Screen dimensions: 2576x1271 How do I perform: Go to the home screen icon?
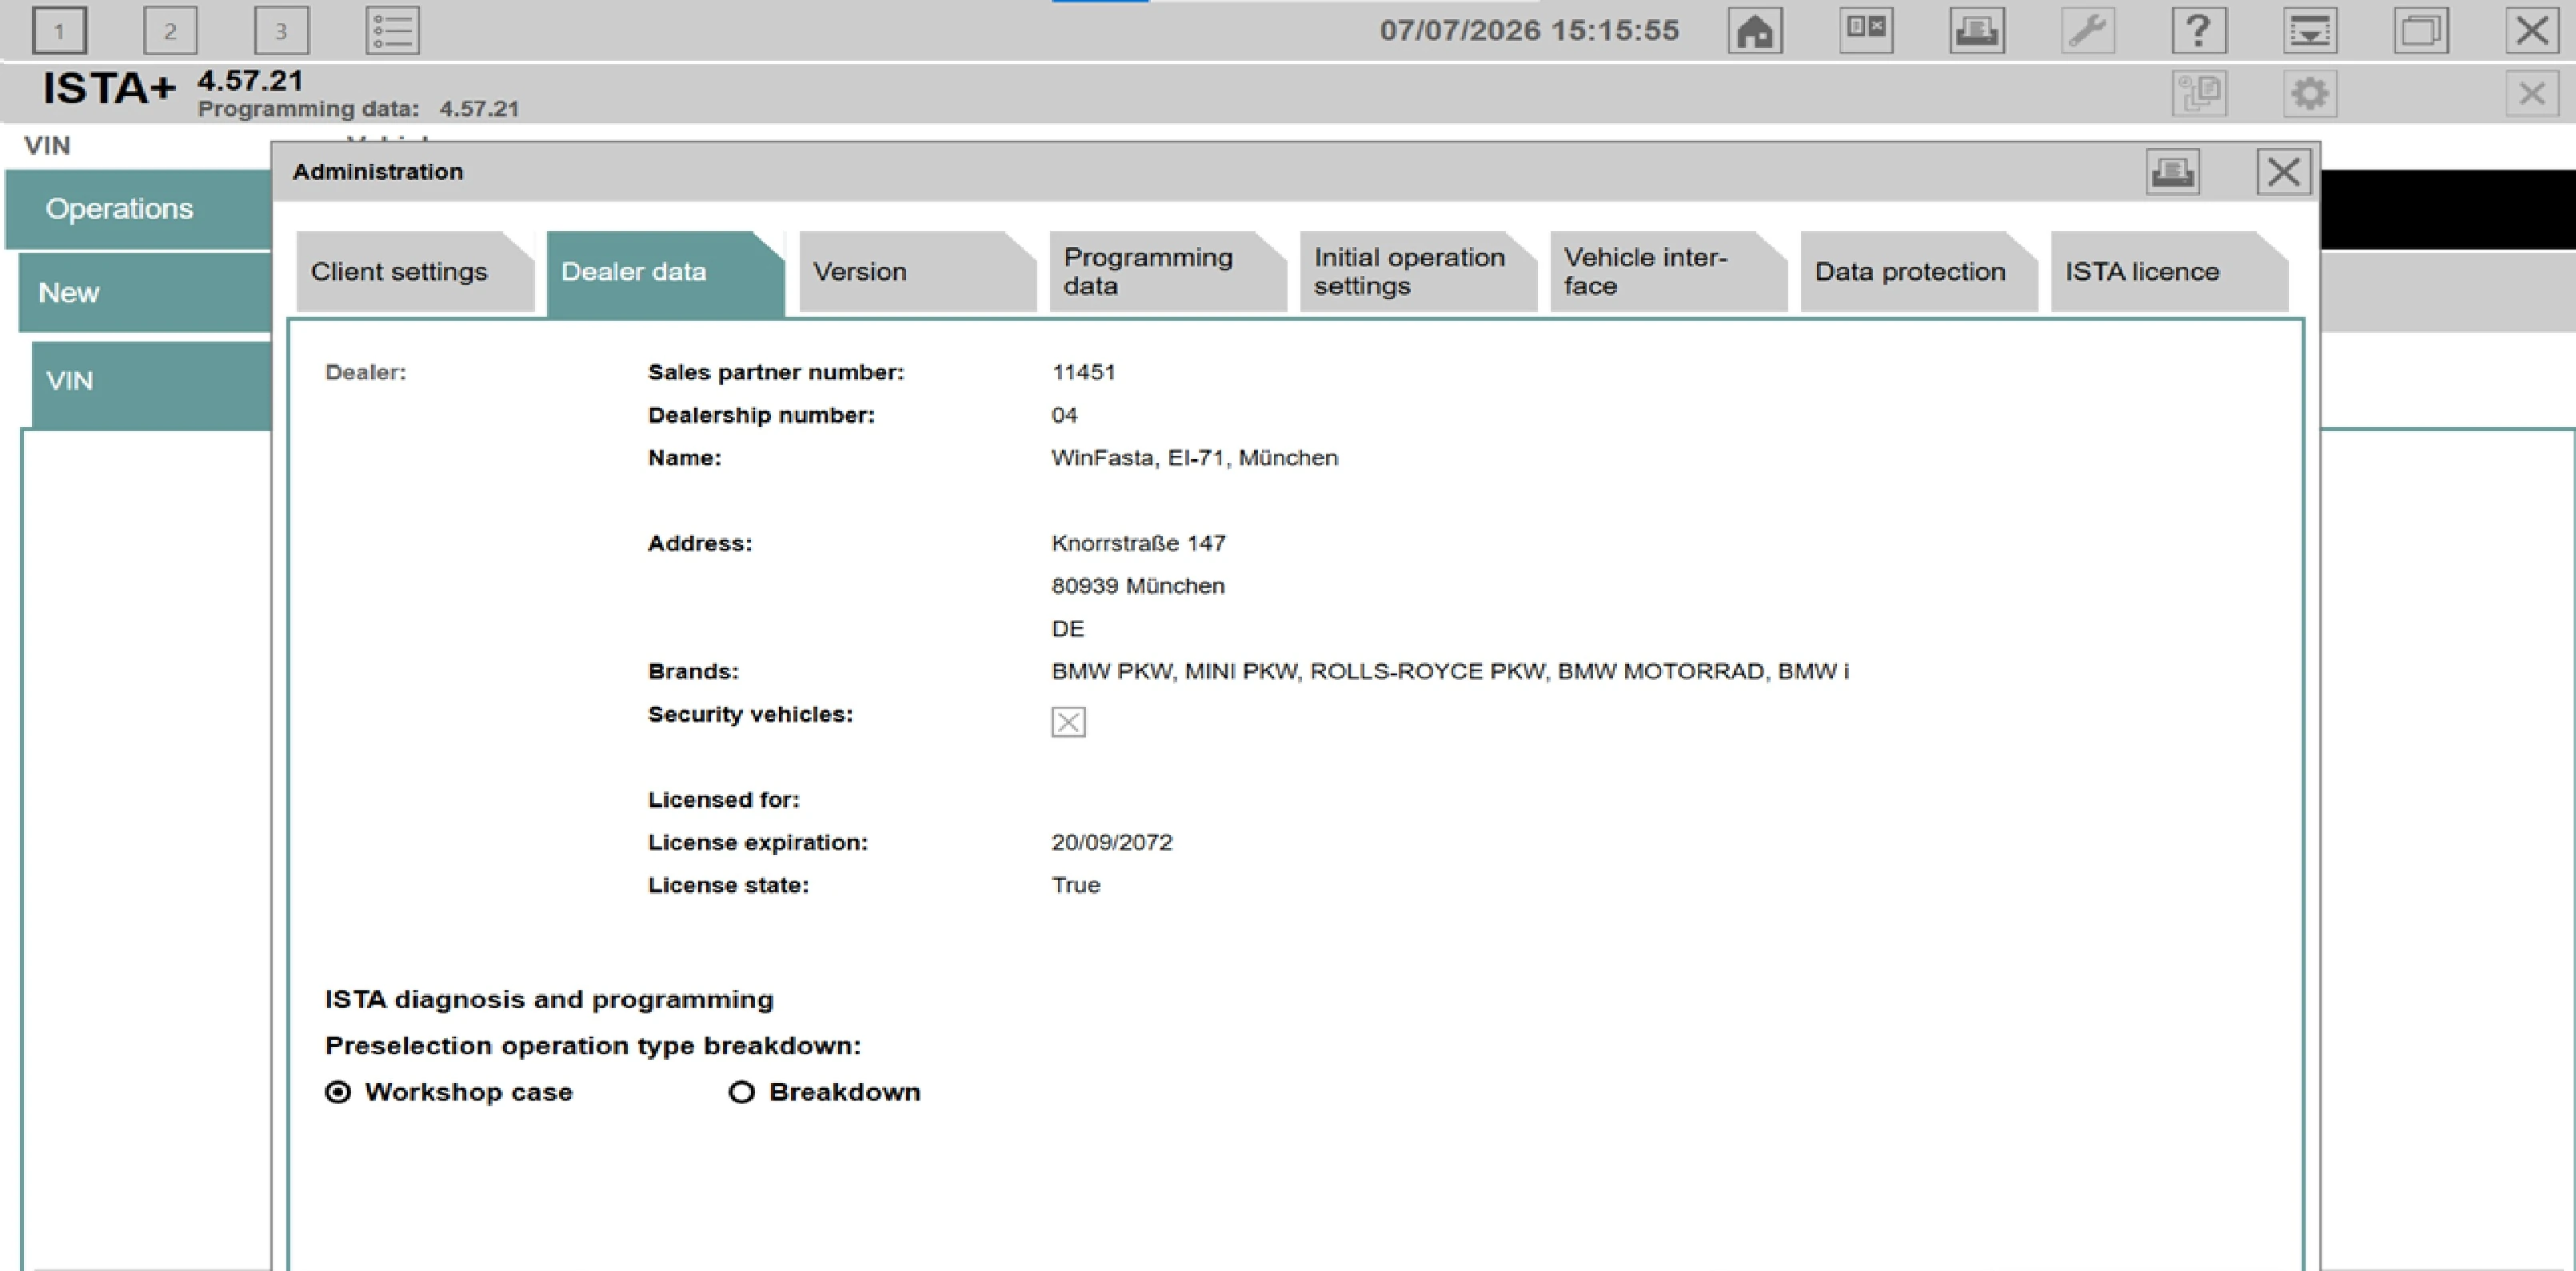coord(1755,30)
